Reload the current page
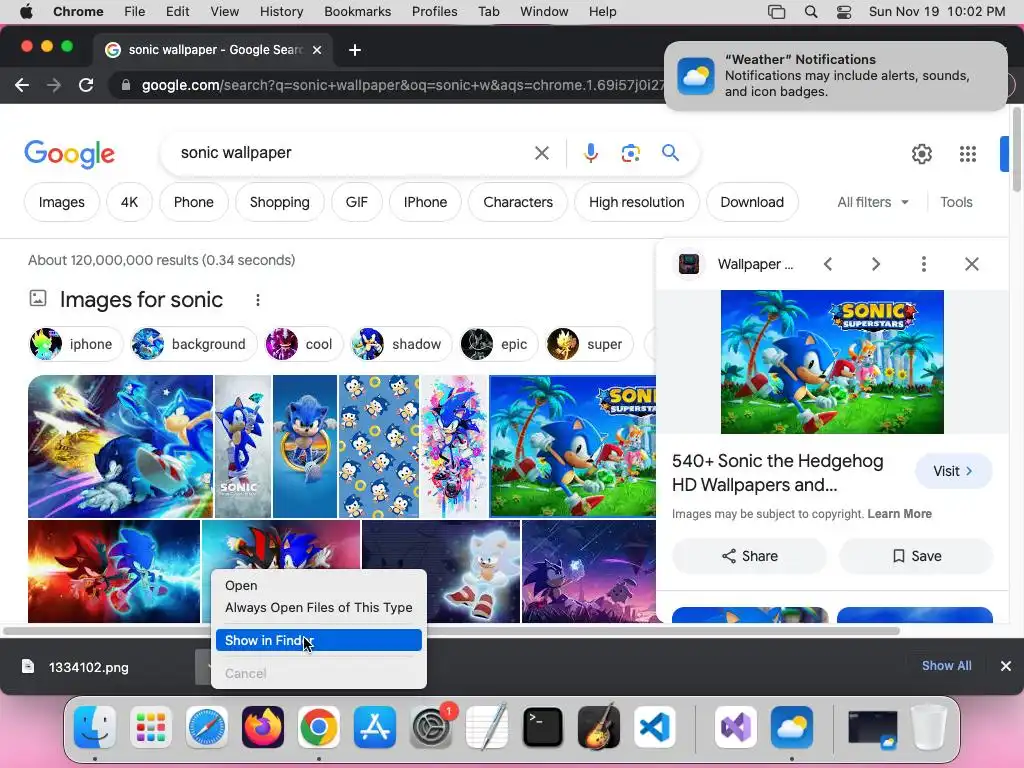The width and height of the screenshot is (1024, 768). pos(86,85)
